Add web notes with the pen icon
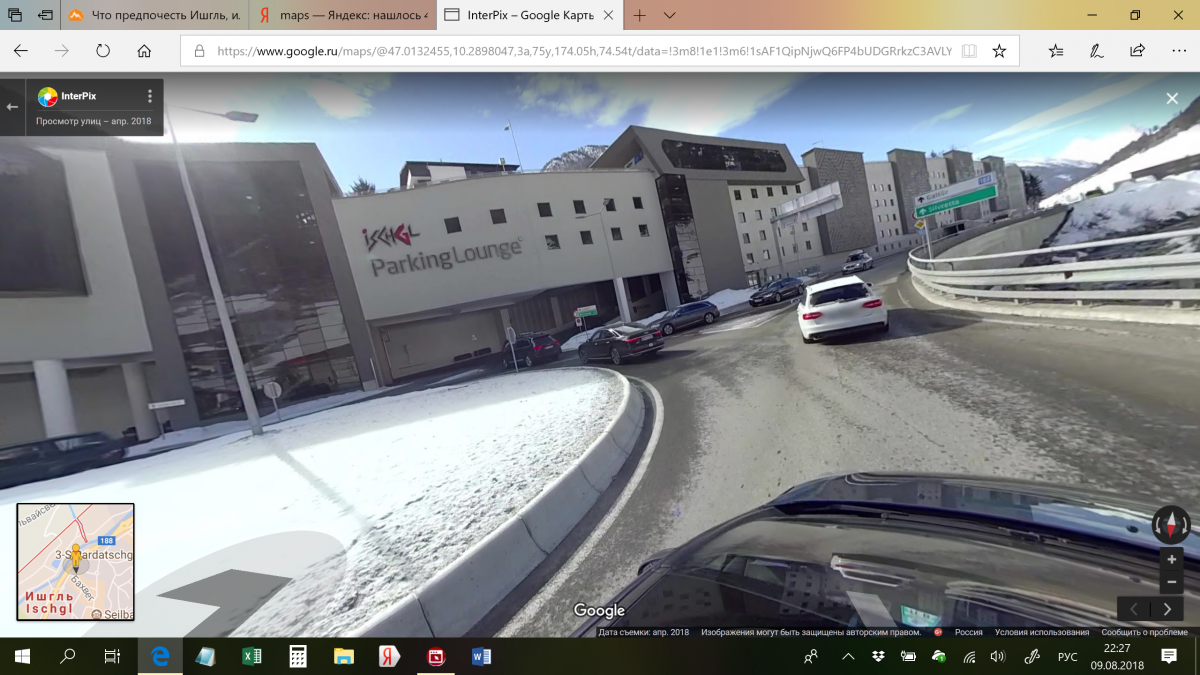The image size is (1200, 675). (1097, 51)
